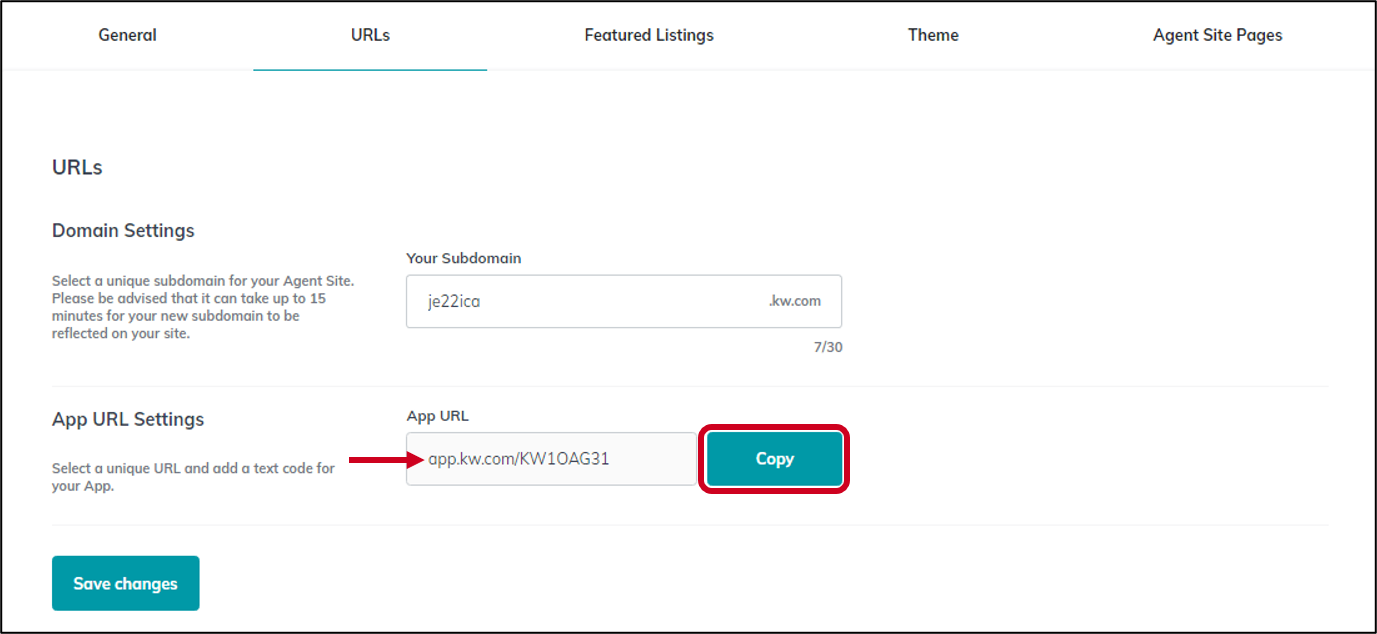
Task: Select the URLs tab
Action: coord(370,35)
